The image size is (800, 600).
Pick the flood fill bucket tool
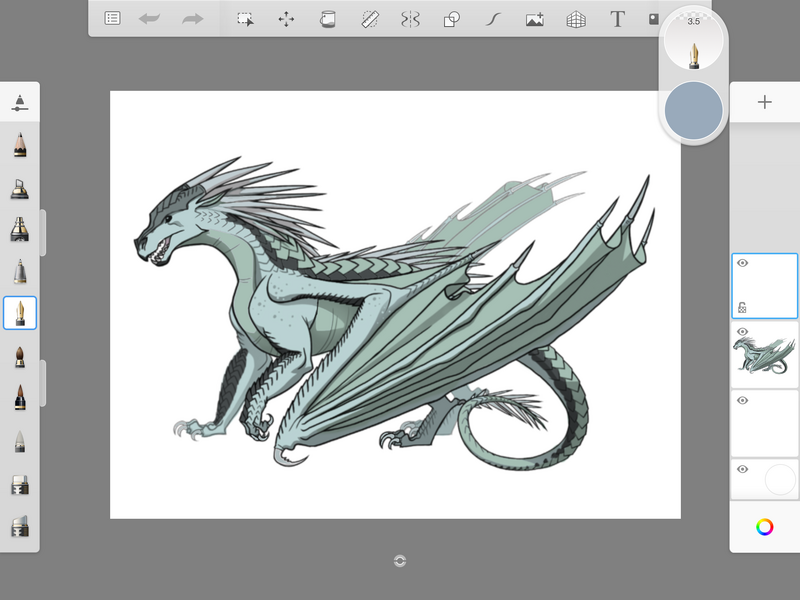click(x=327, y=19)
